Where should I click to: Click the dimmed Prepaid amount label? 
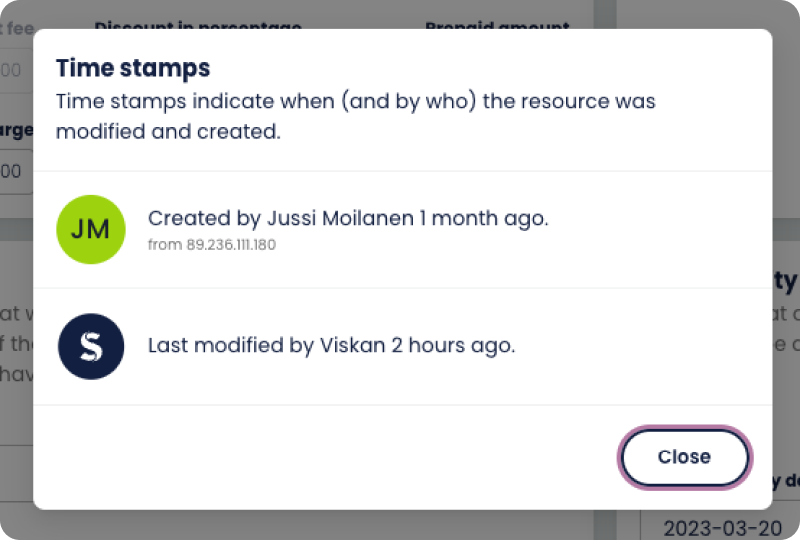(x=497, y=24)
